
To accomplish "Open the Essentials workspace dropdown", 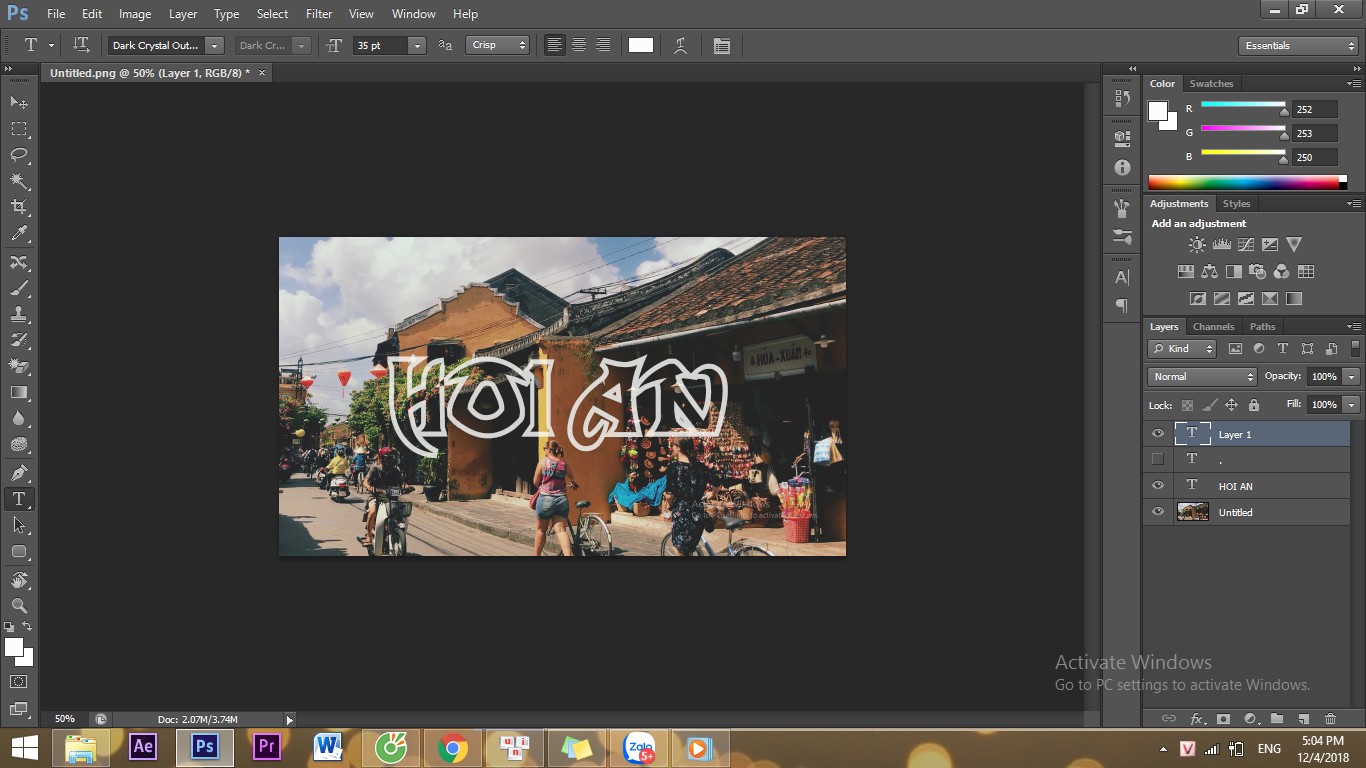I will 1298,45.
